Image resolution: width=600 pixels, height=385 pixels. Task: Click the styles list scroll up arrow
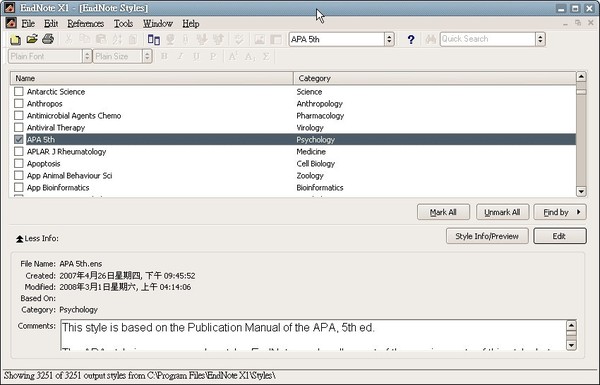click(x=581, y=77)
